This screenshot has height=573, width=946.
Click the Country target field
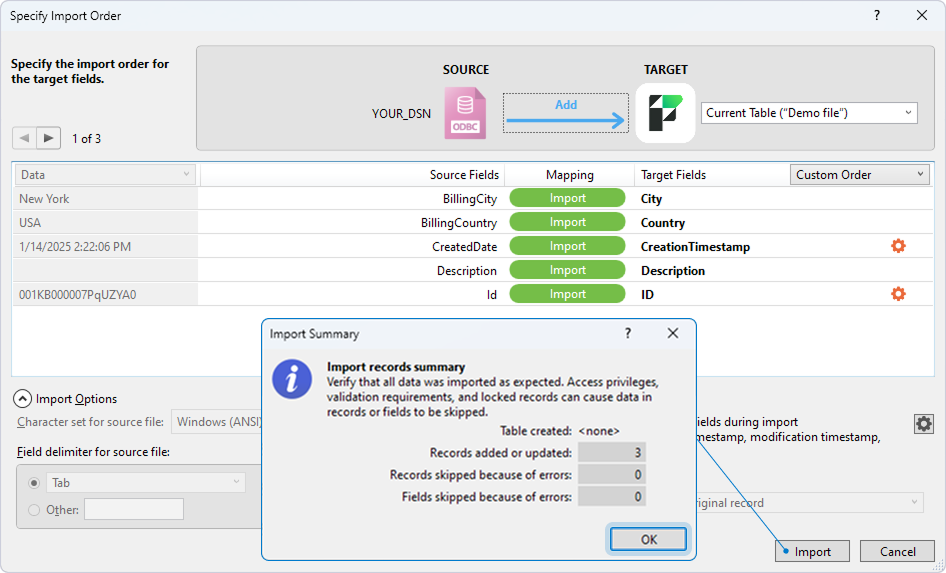click(x=662, y=223)
